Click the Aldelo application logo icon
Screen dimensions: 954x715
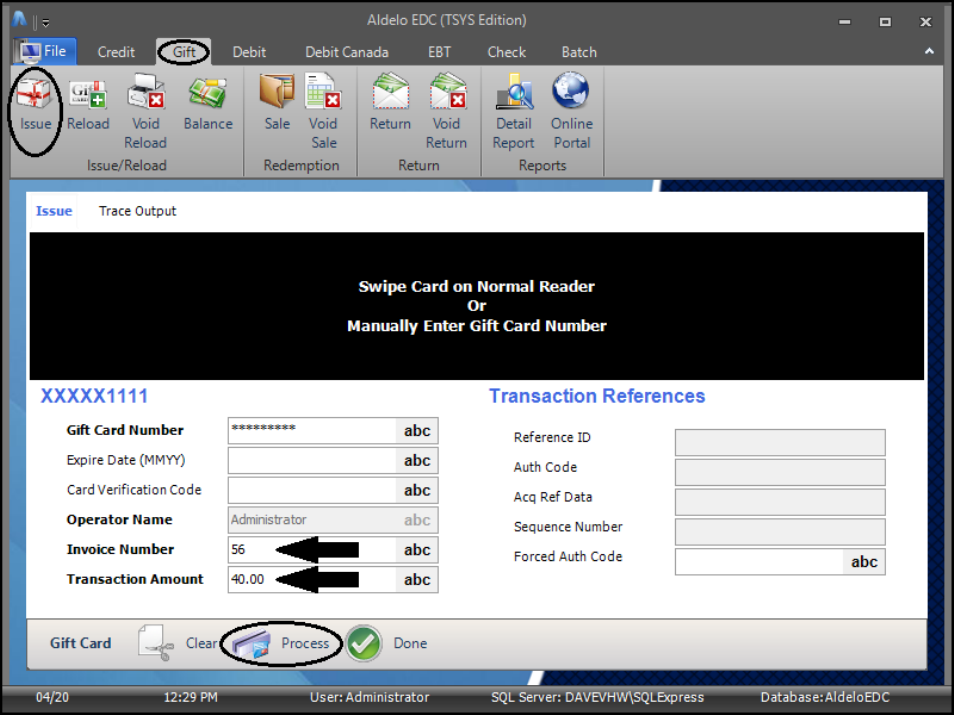click(19, 21)
